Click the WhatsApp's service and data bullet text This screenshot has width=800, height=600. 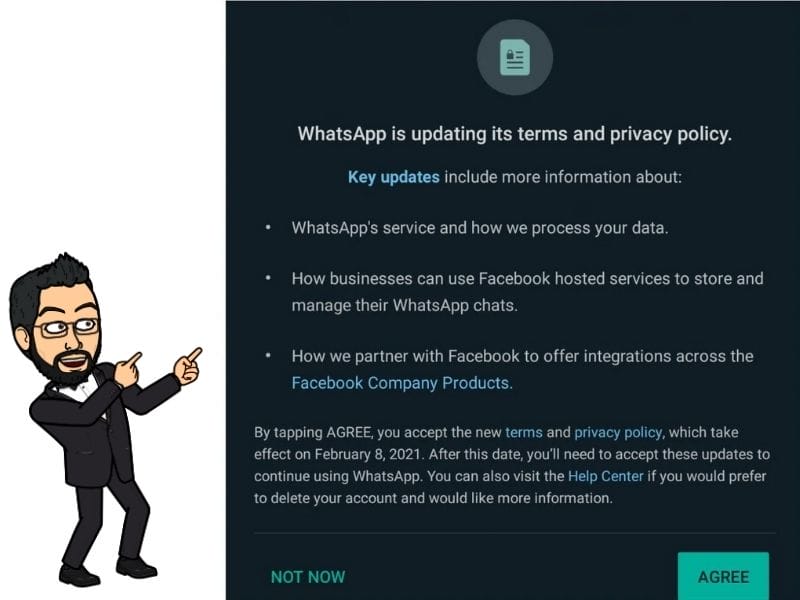pyautogui.click(x=480, y=227)
